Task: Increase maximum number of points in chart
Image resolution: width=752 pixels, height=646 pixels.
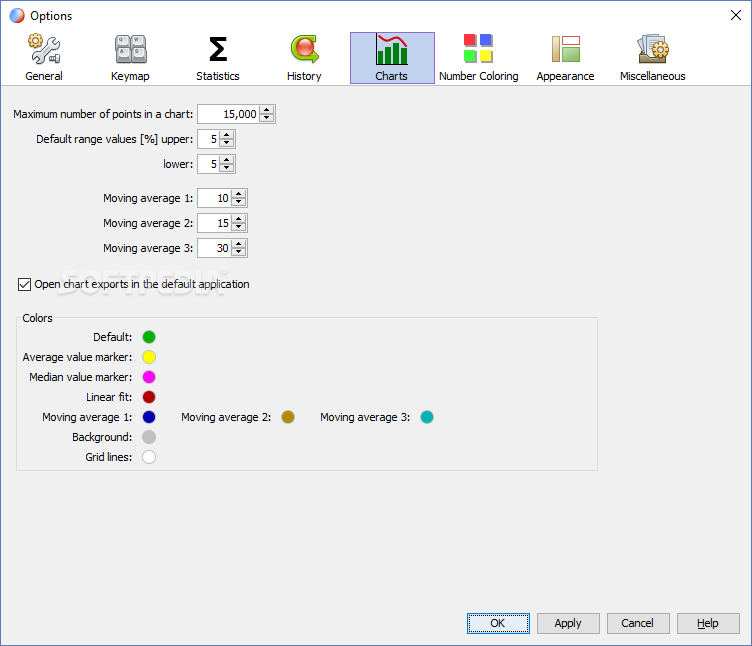Action: click(x=267, y=110)
